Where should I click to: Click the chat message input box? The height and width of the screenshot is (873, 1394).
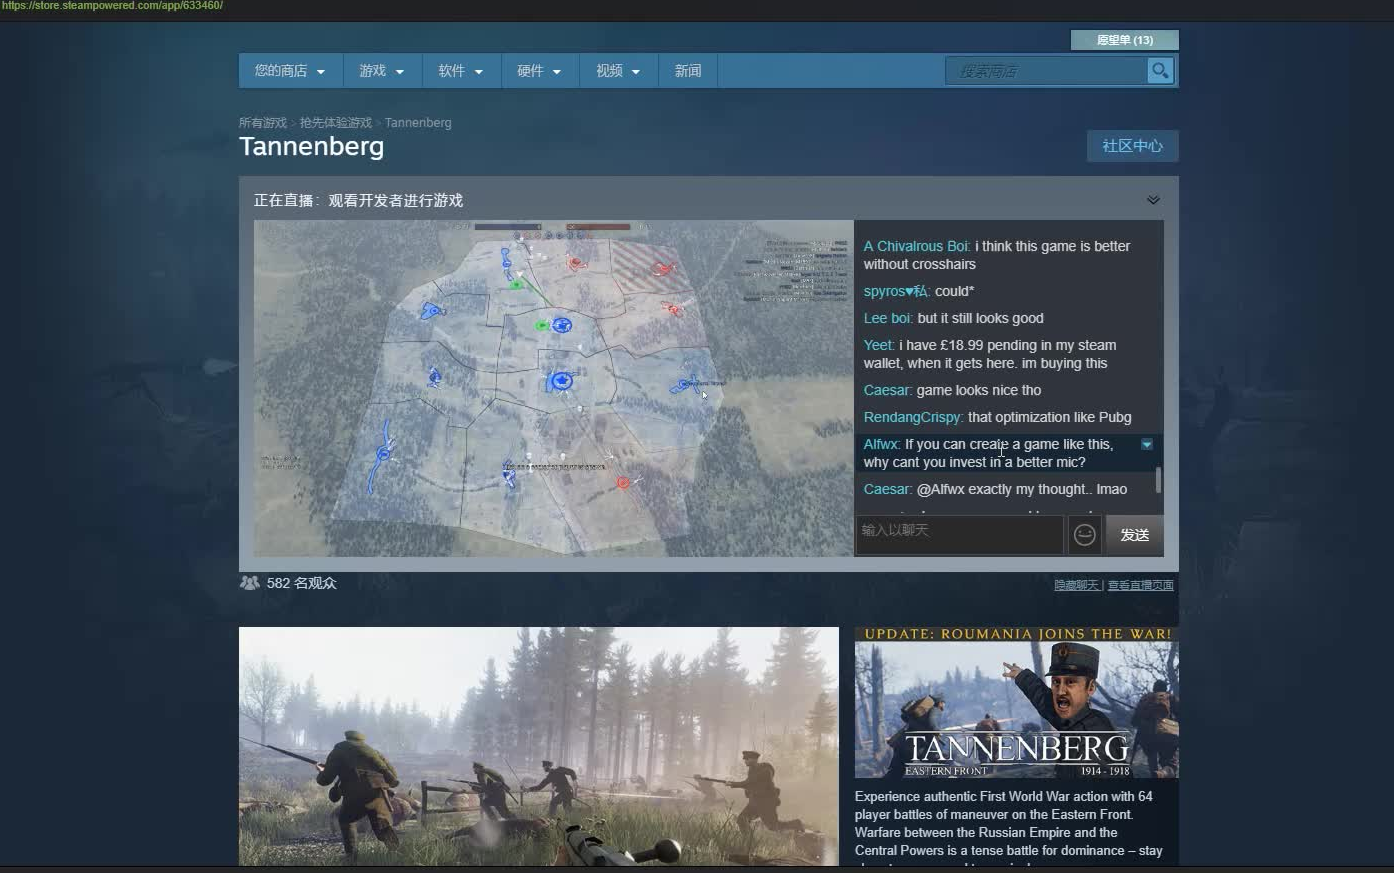[959, 535]
